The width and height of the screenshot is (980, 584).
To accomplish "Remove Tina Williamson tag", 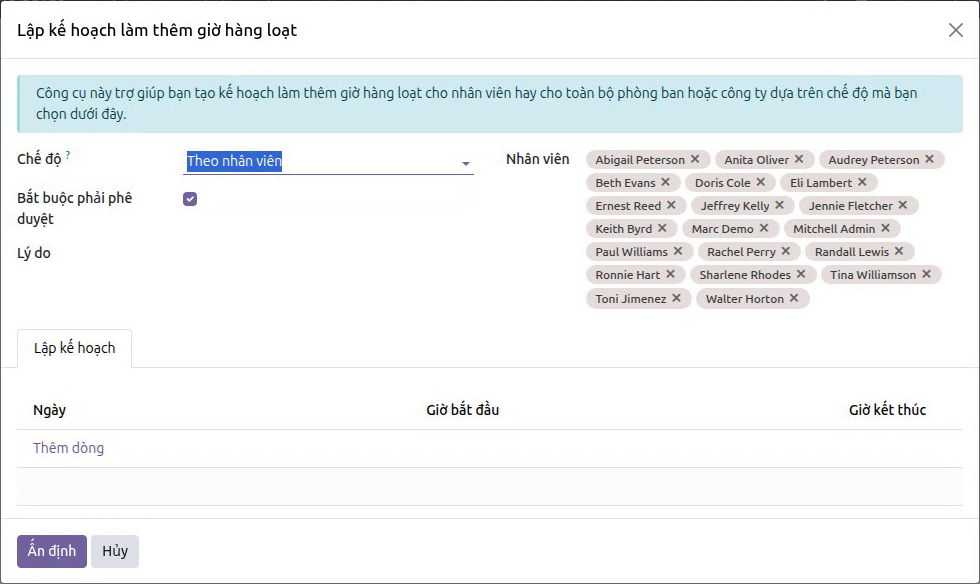I will (927, 274).
